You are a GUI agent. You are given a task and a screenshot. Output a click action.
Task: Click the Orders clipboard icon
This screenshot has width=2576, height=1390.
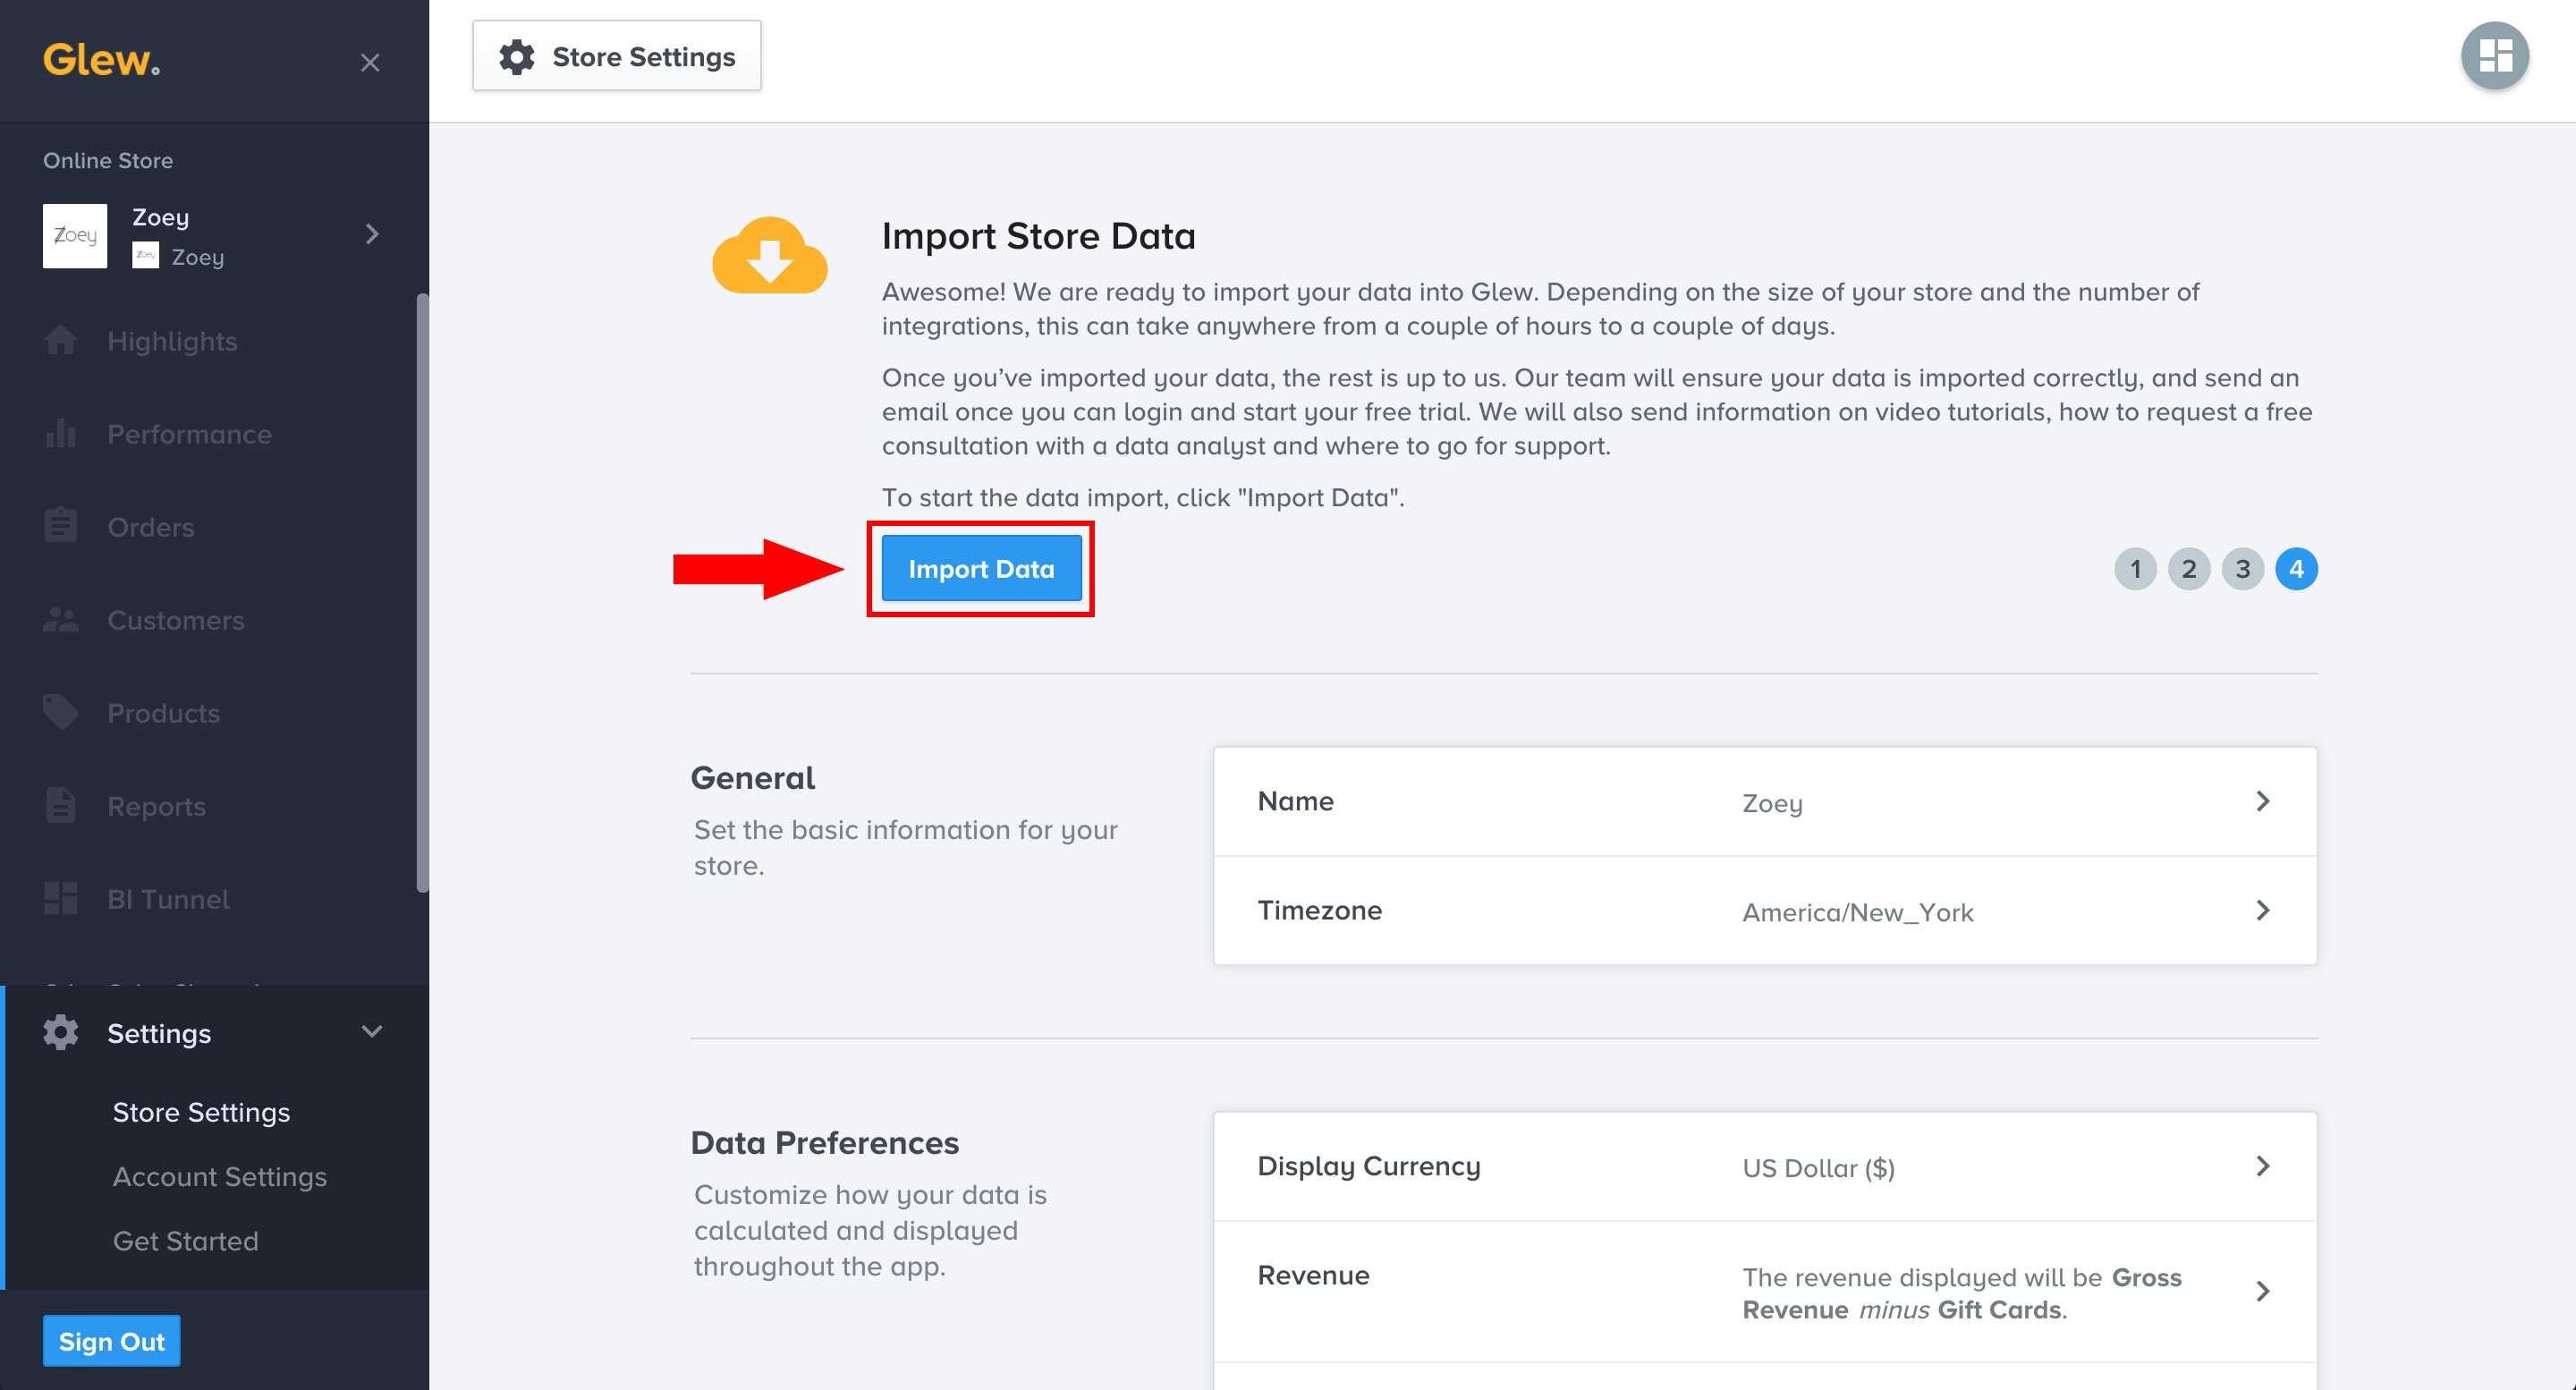(x=60, y=526)
